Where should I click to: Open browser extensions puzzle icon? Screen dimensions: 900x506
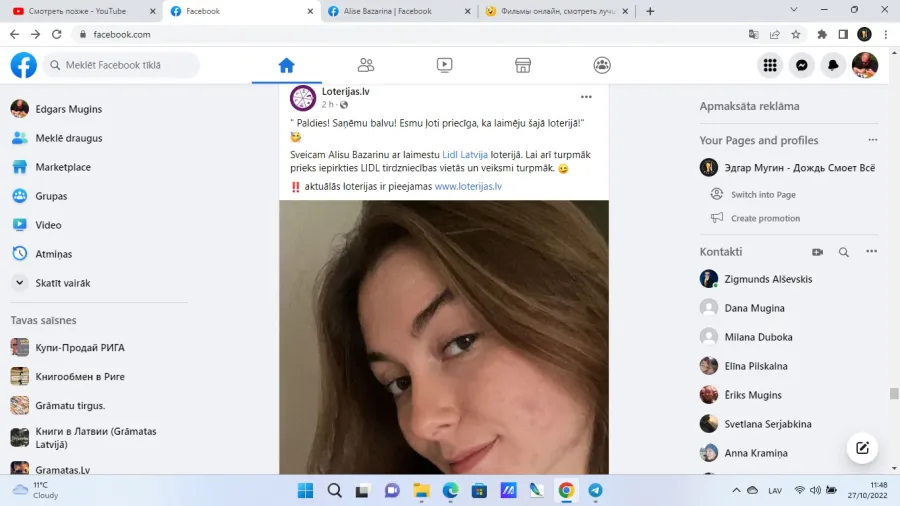[822, 34]
